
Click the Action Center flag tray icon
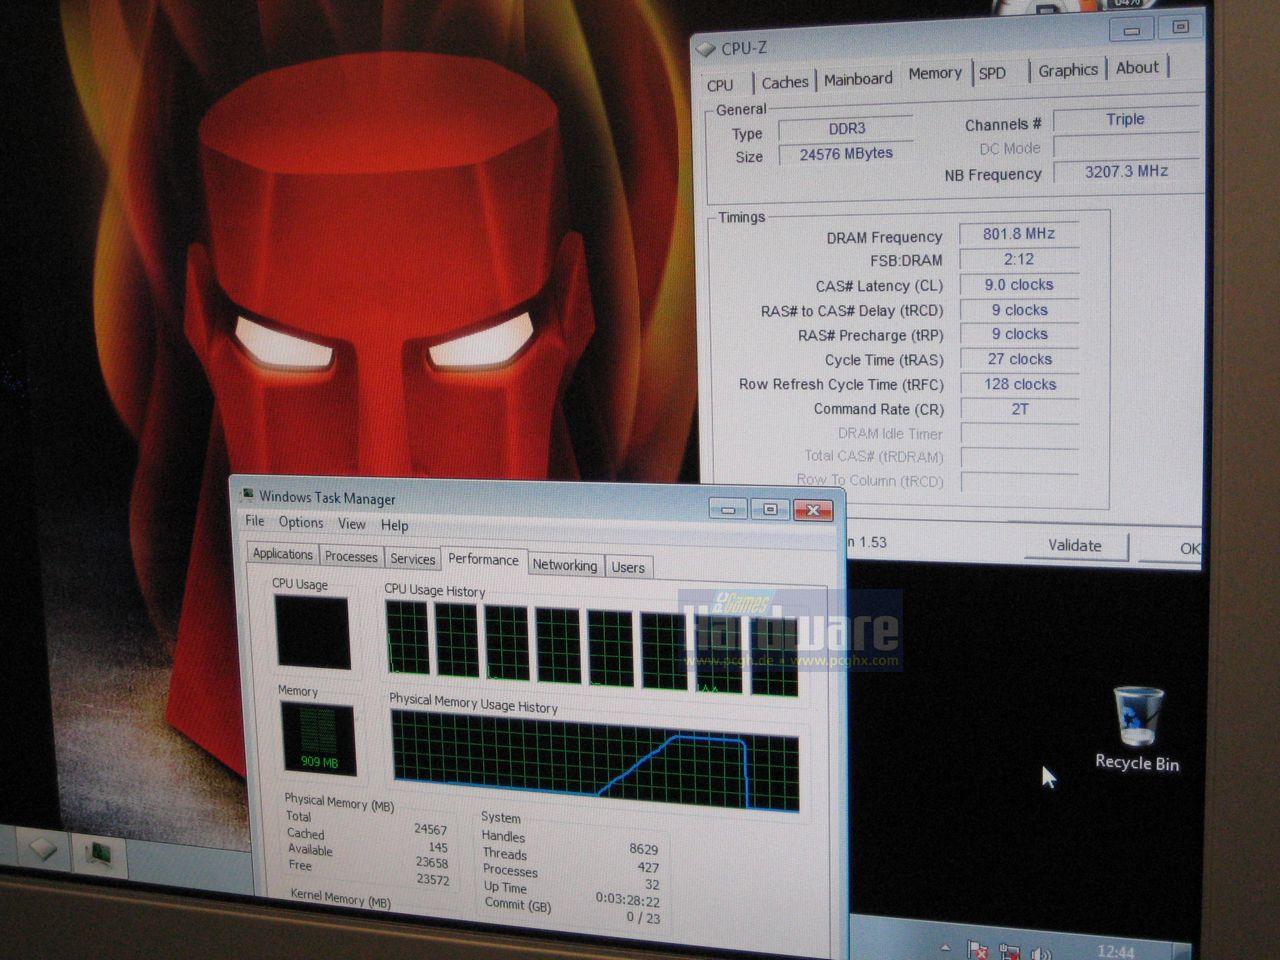(x=978, y=950)
